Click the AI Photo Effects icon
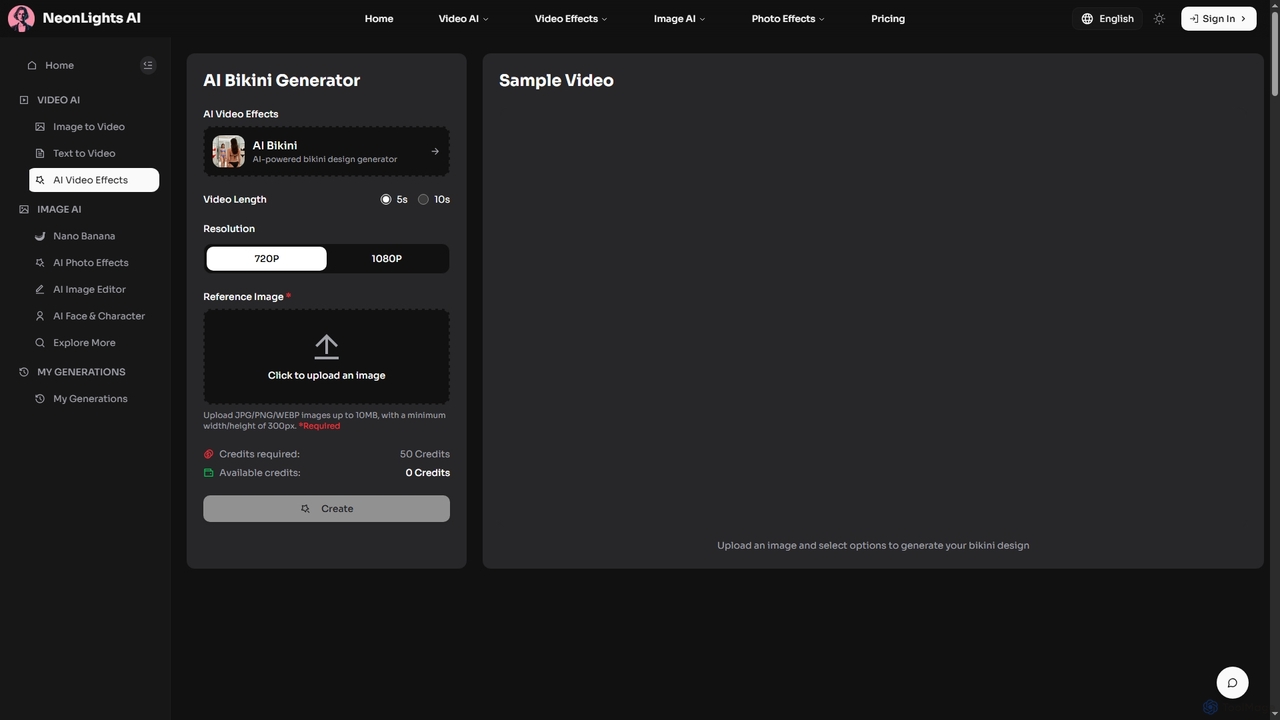1280x720 pixels. (40, 263)
